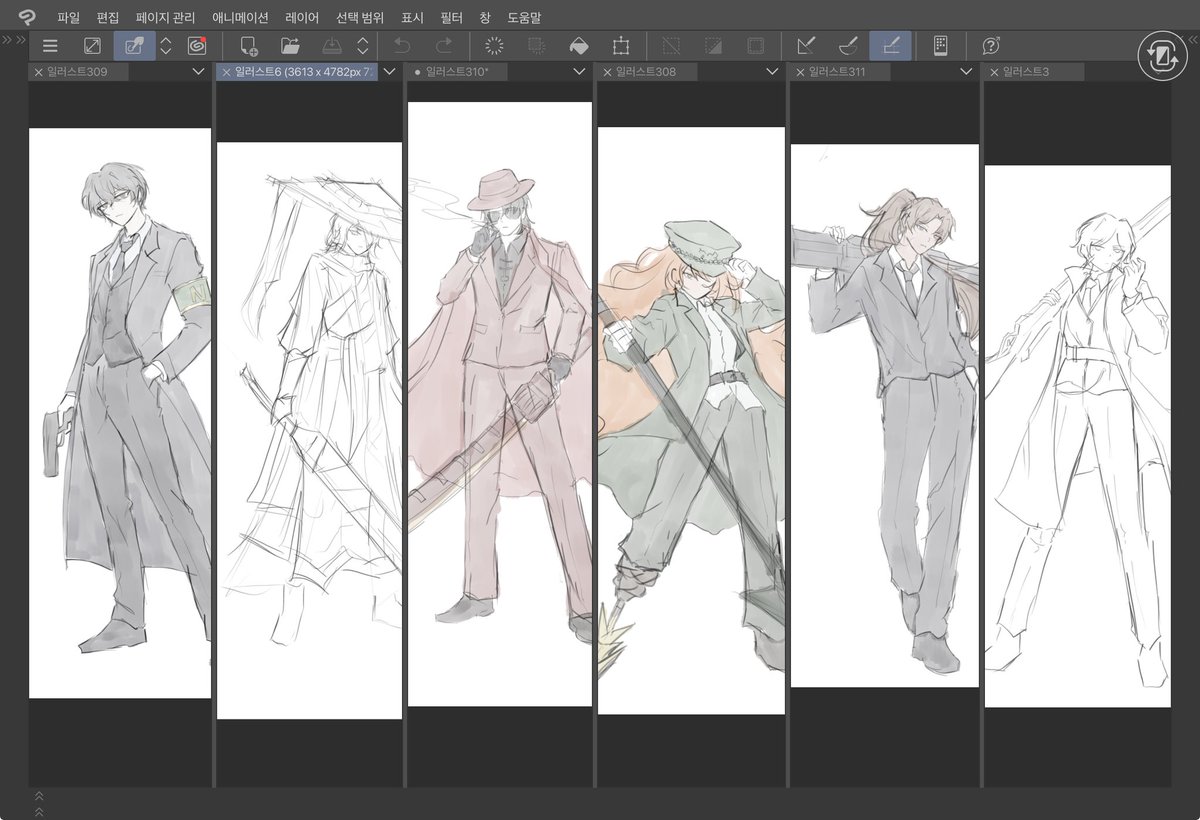Expand dropdown arrow for 일러스트308 canvas
The height and width of the screenshot is (820, 1200).
[772, 72]
